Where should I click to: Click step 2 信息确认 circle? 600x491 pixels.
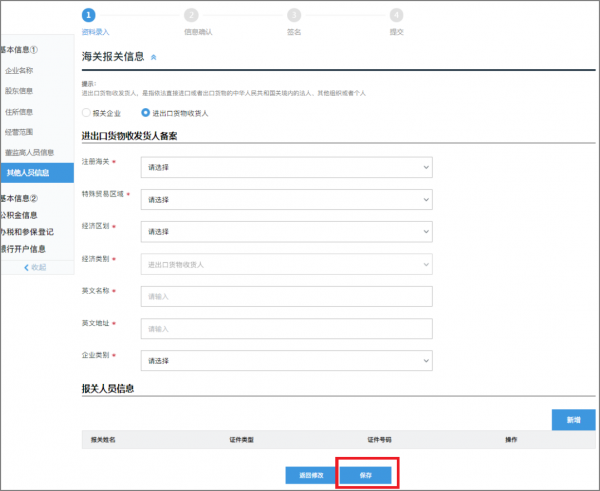click(191, 15)
